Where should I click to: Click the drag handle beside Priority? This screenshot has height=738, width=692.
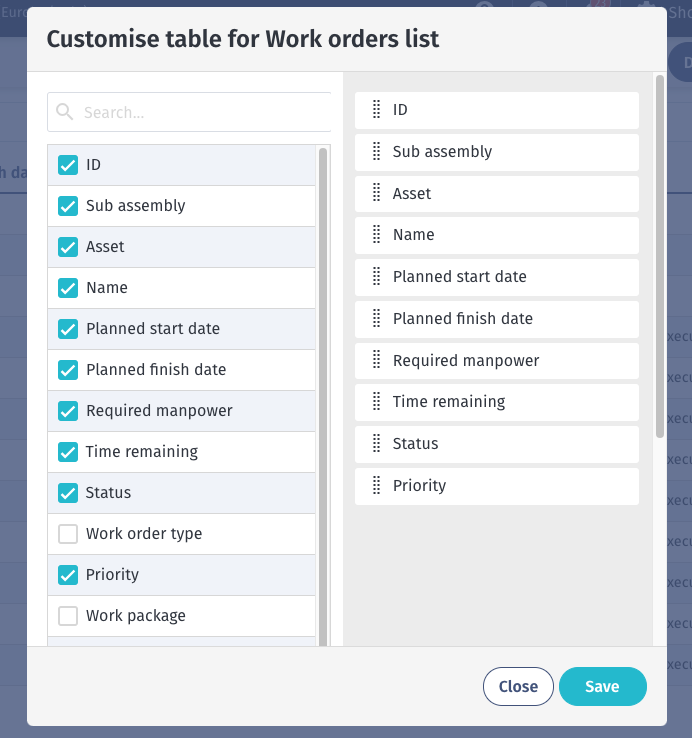[x=376, y=485]
